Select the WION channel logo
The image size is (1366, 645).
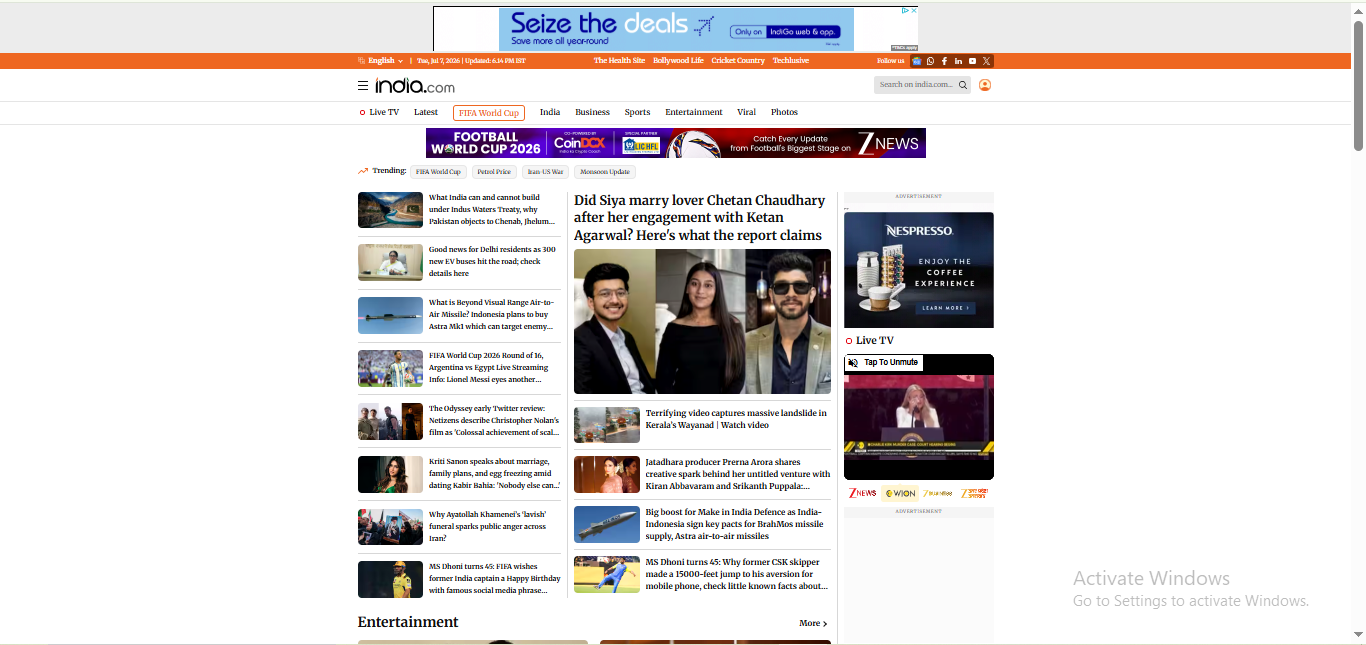click(x=900, y=493)
